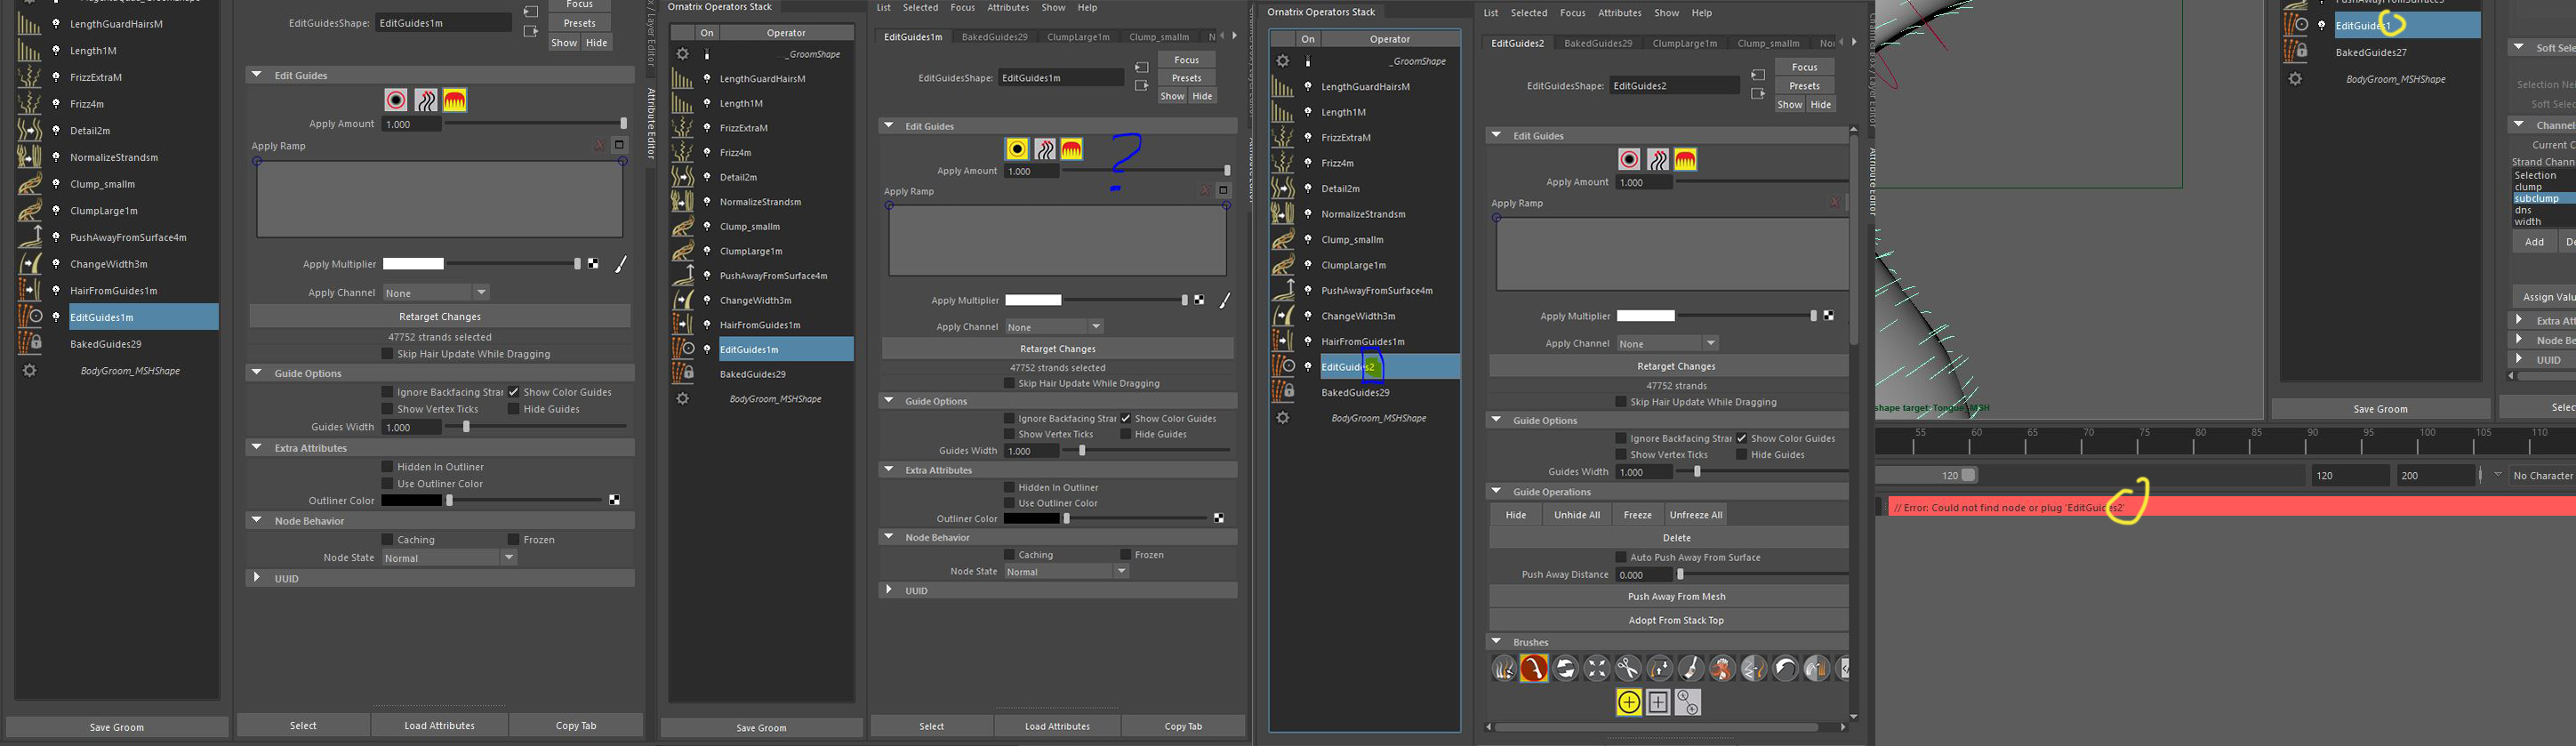Collapse the Guide Operations section
The height and width of the screenshot is (746, 2576).
point(1496,491)
